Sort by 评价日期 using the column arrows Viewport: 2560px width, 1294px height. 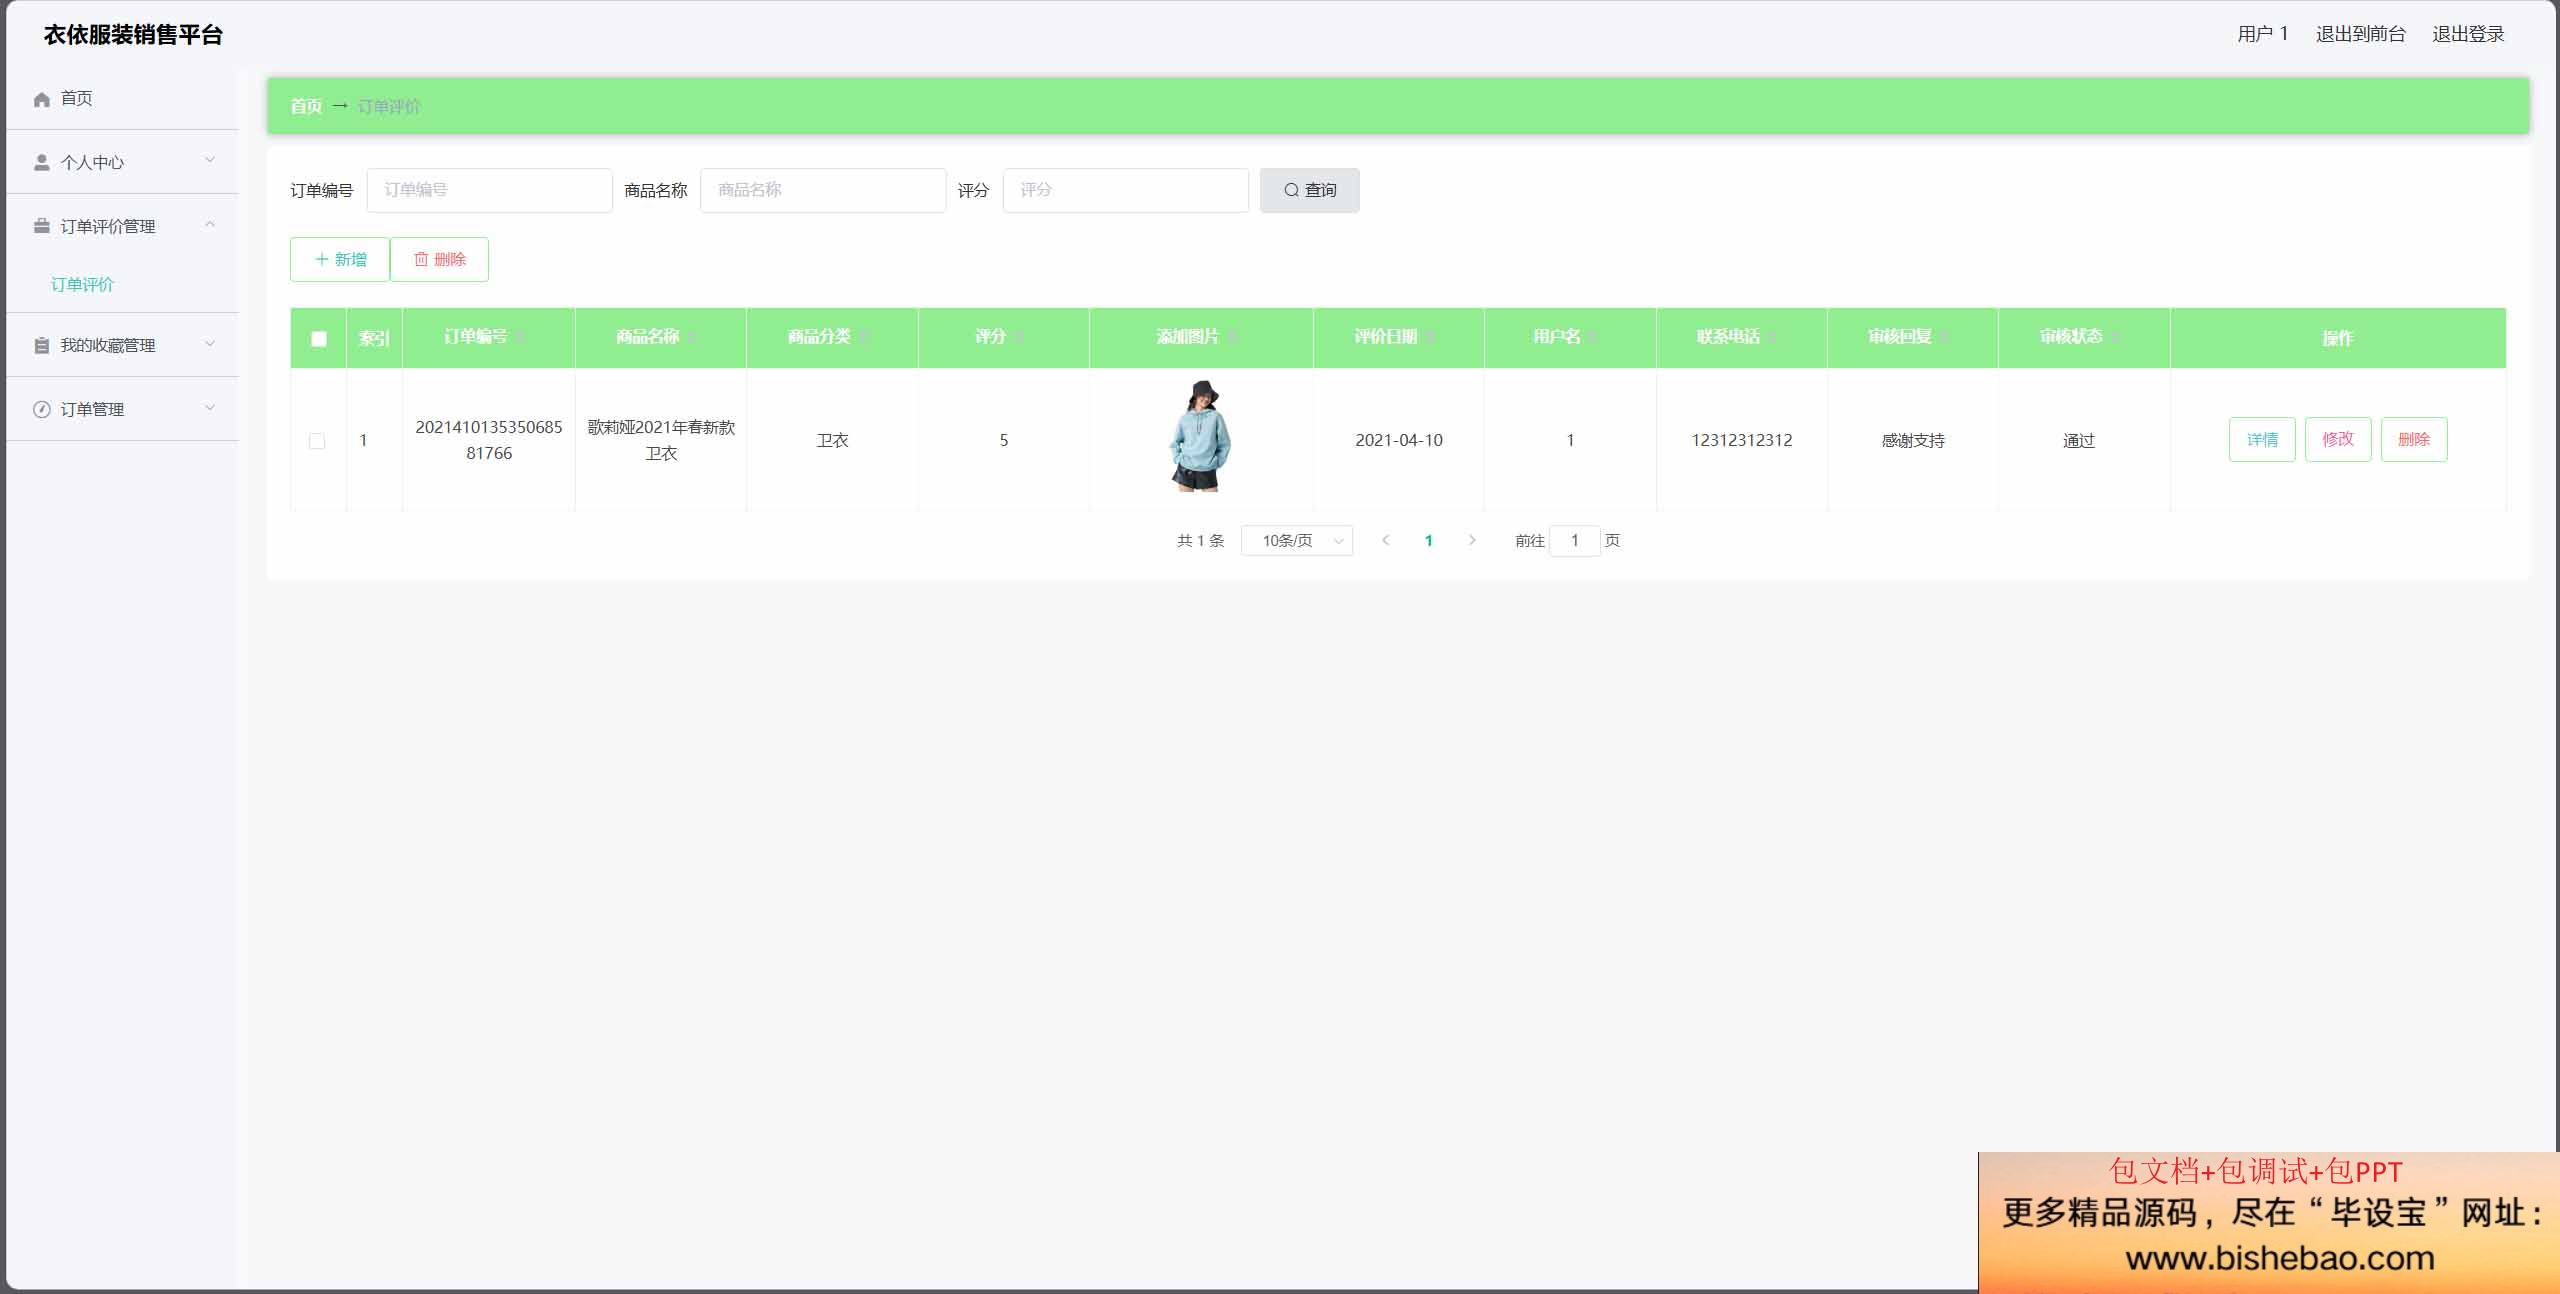coord(1431,337)
